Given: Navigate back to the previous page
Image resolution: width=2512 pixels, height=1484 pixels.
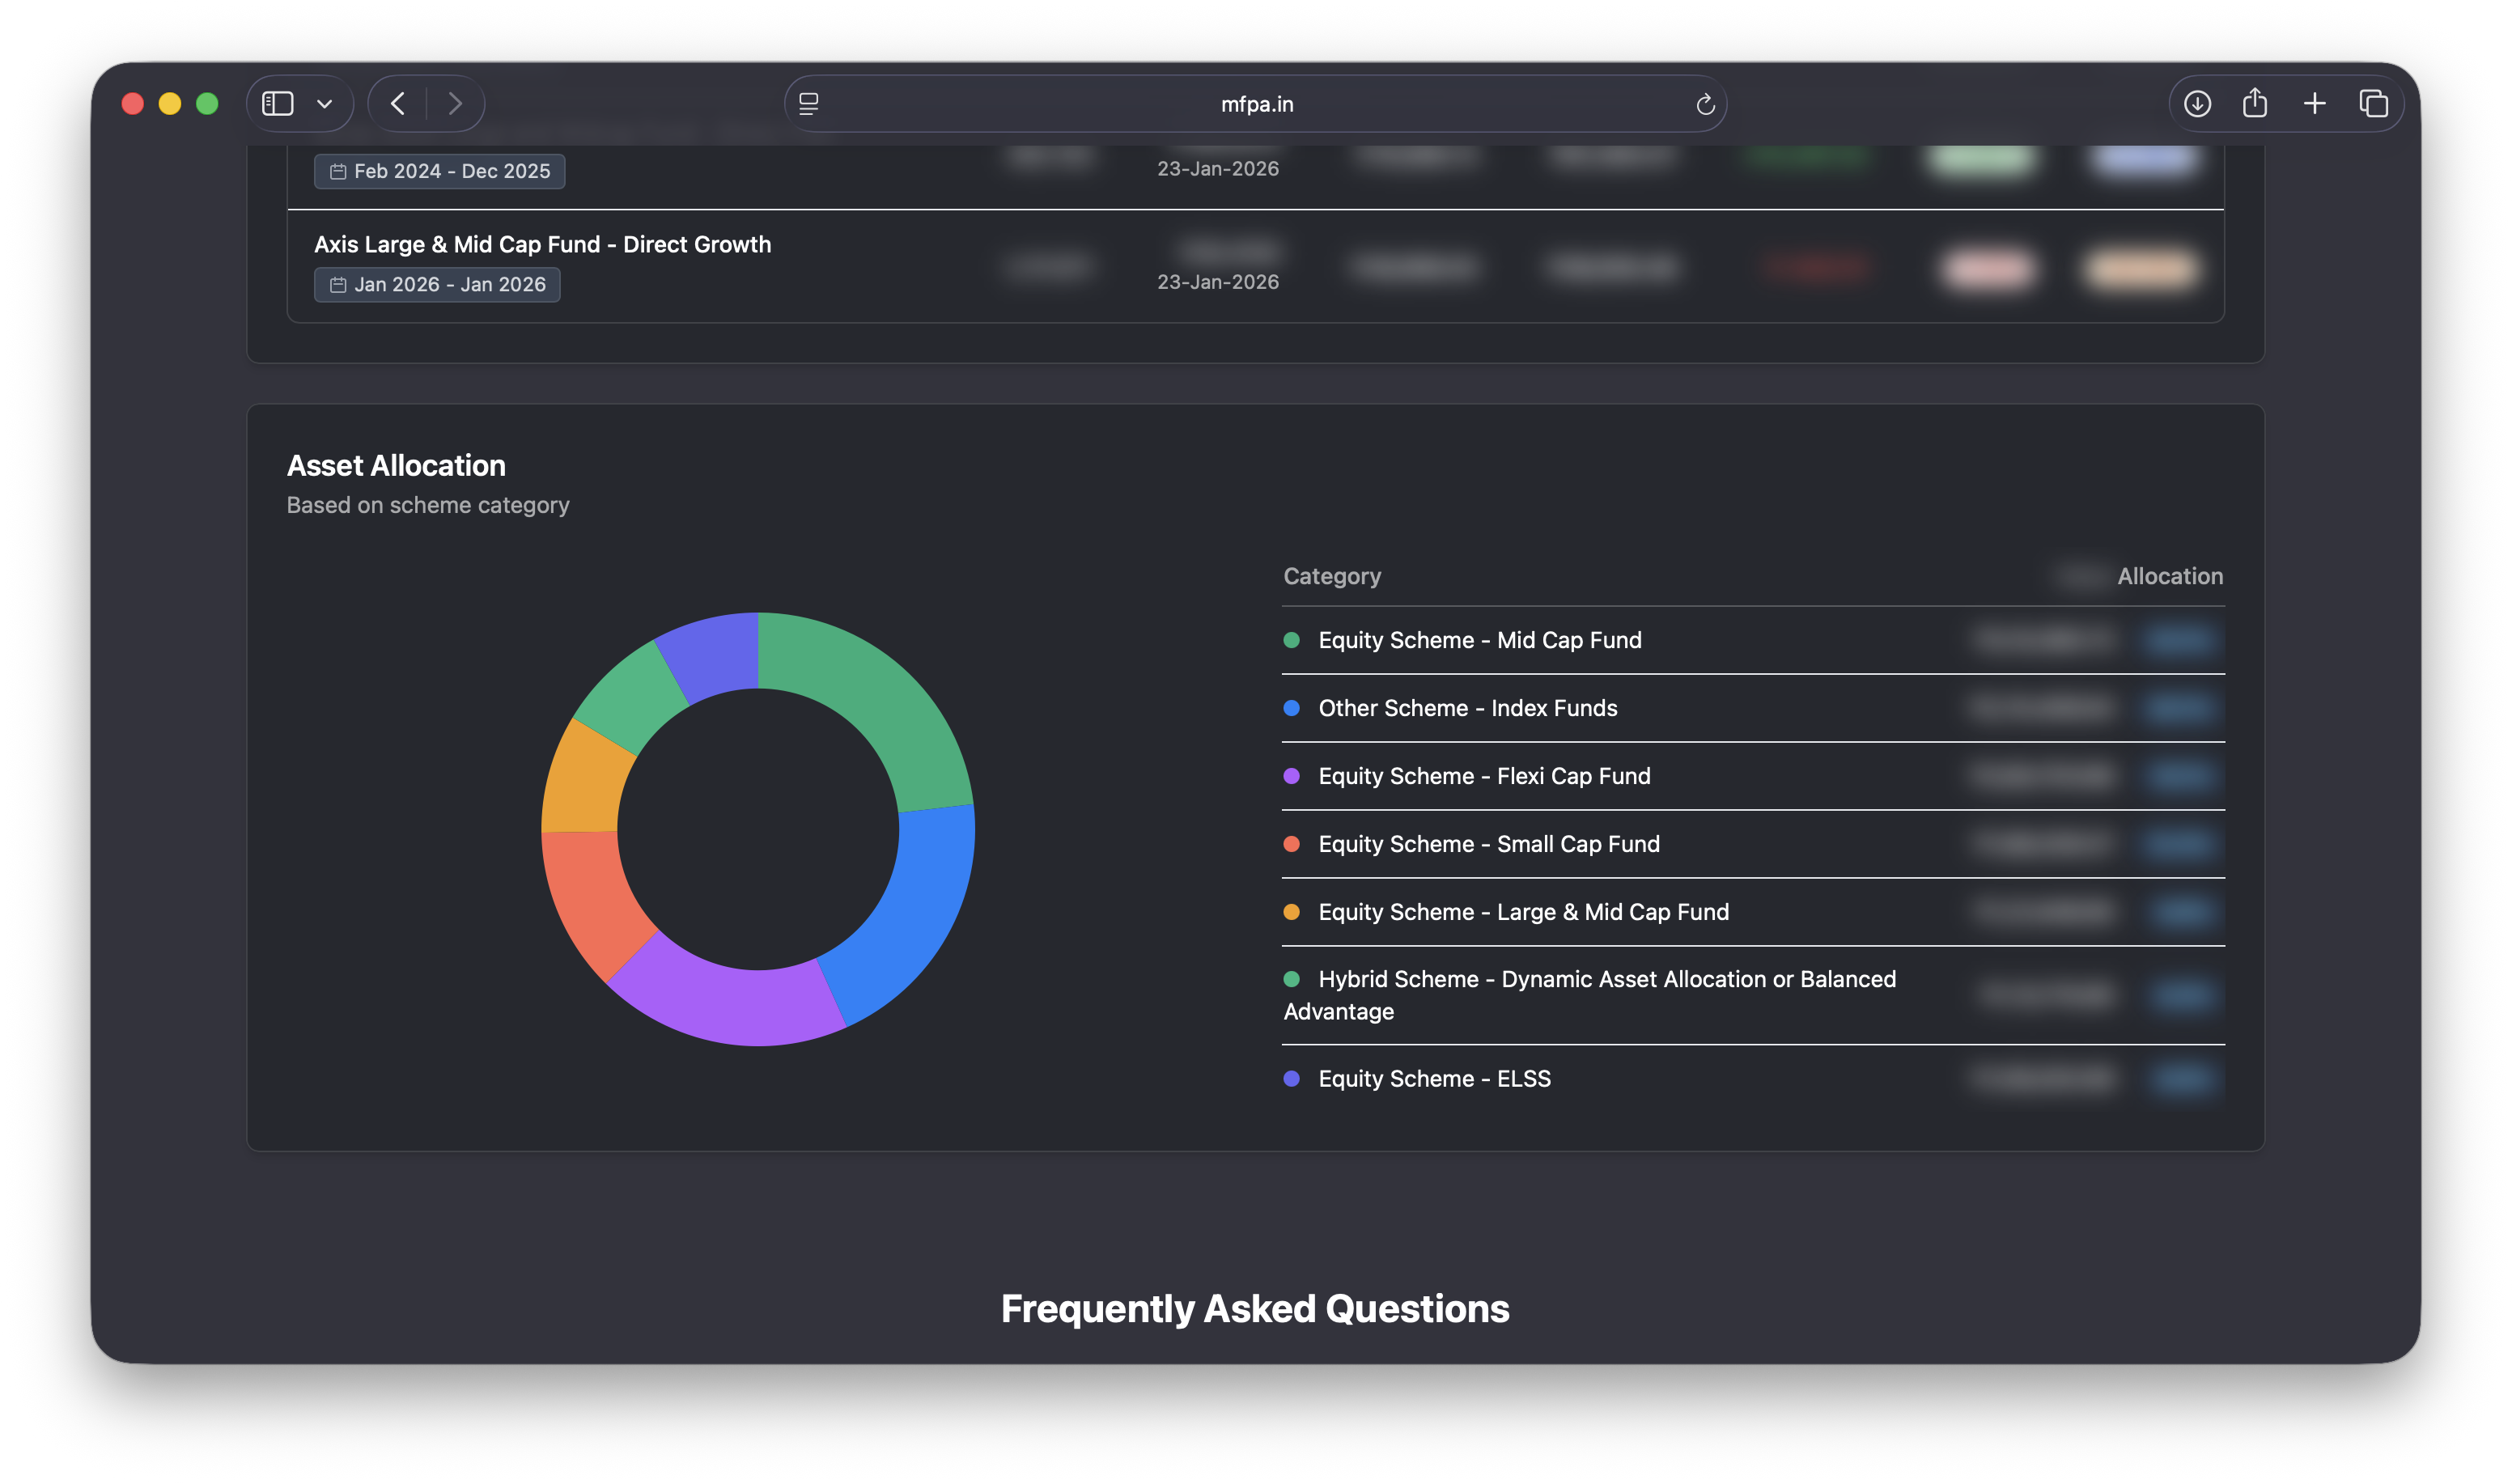Looking at the screenshot, I should click(x=397, y=103).
